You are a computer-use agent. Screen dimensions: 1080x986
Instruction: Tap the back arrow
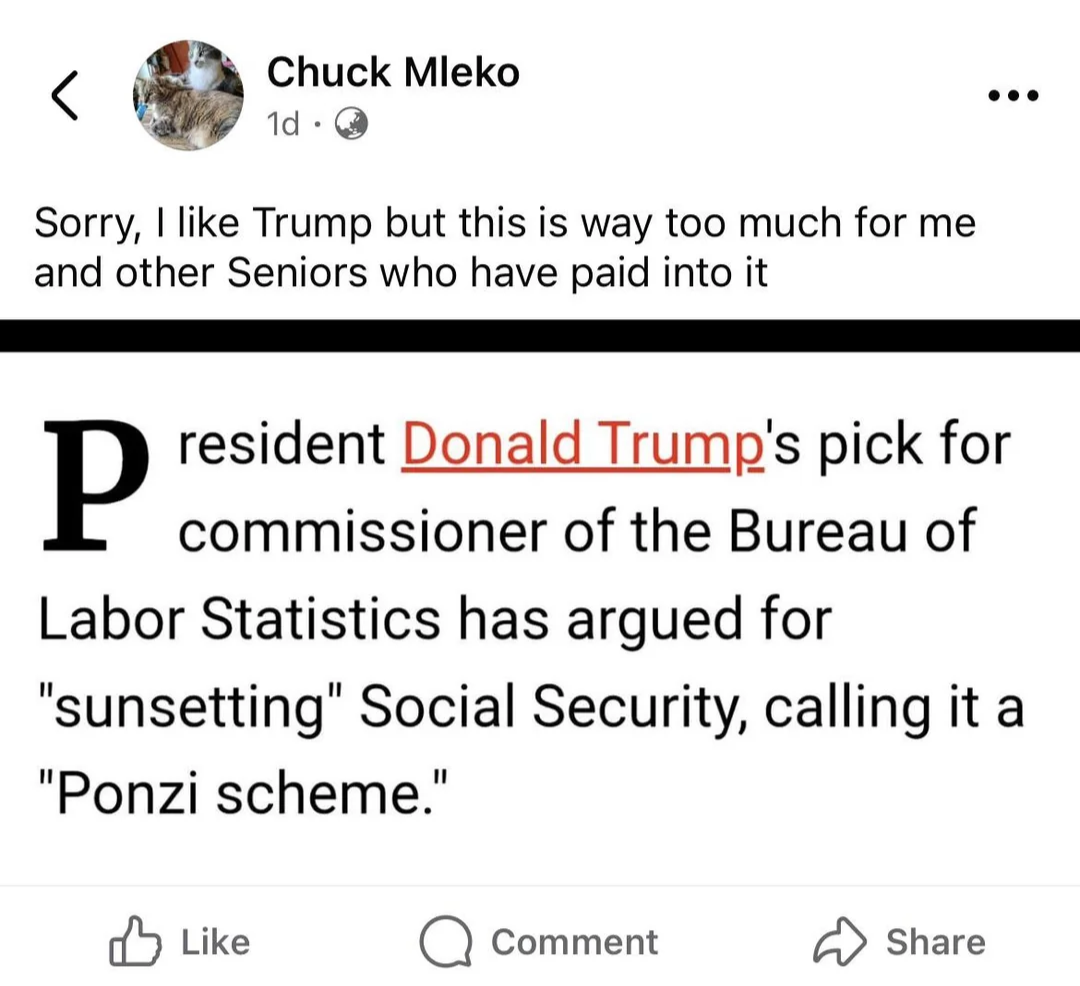click(64, 96)
